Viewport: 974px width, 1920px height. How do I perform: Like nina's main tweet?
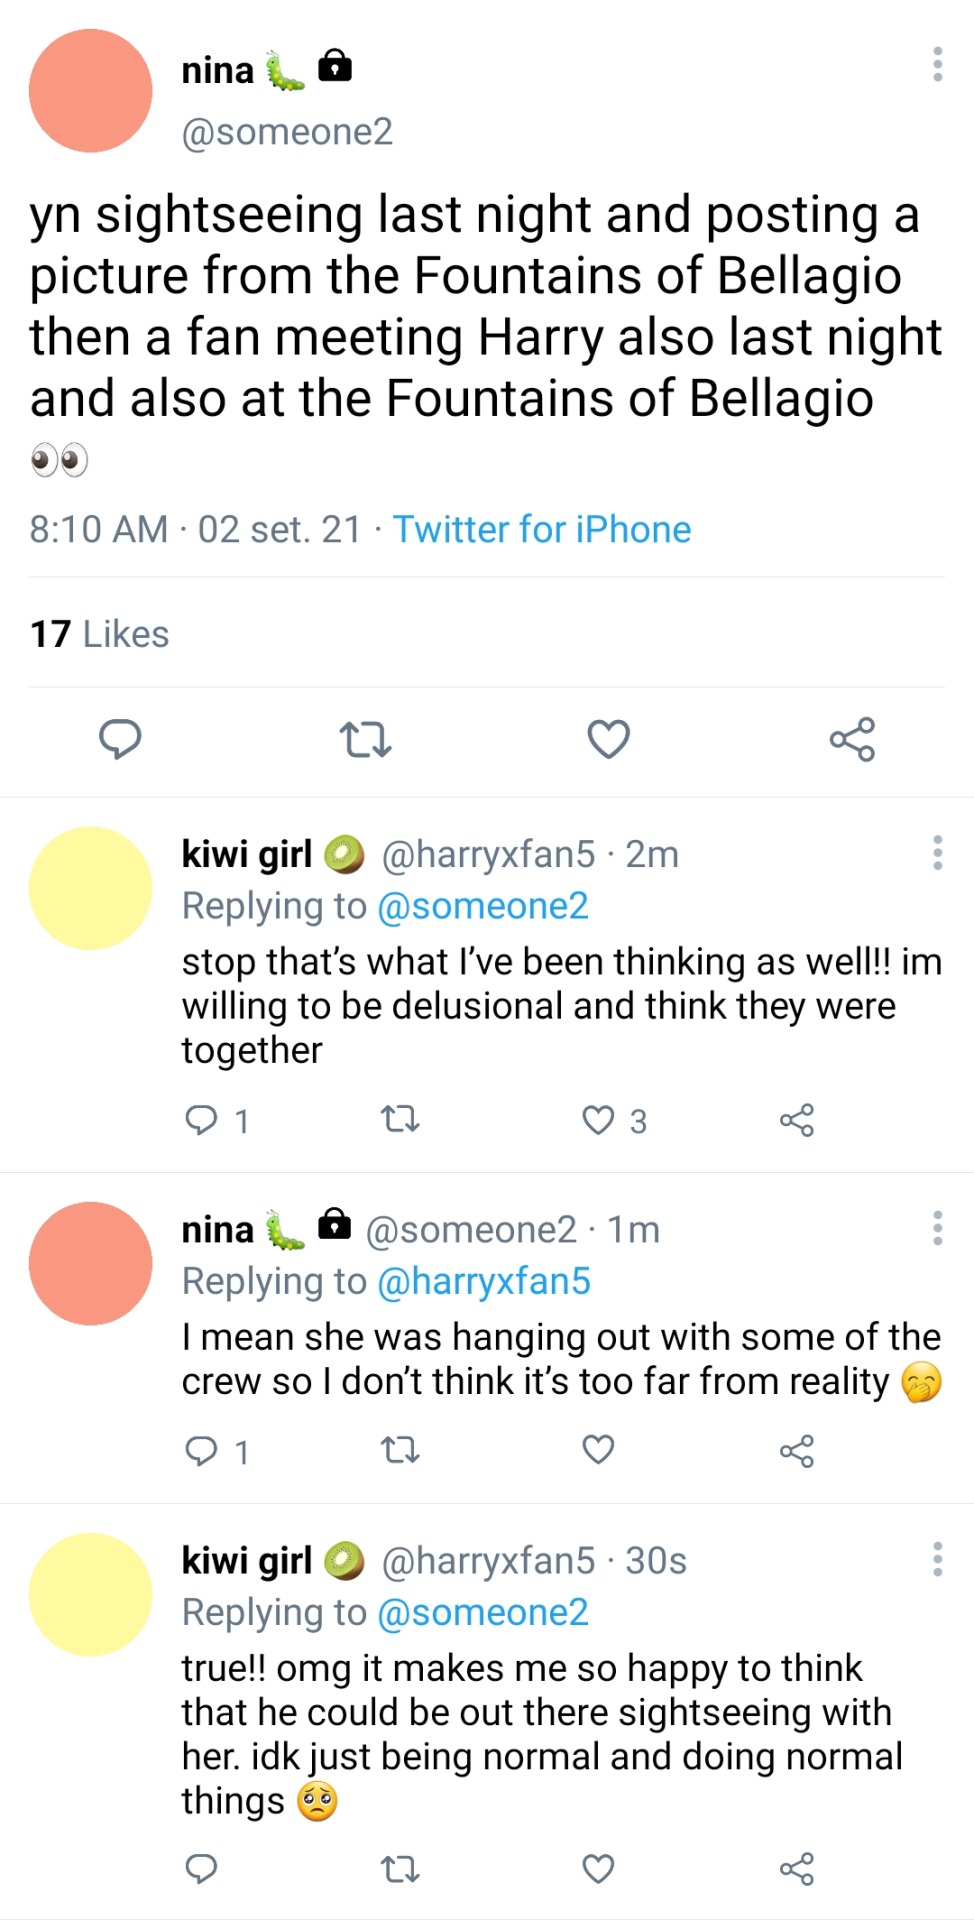click(608, 740)
